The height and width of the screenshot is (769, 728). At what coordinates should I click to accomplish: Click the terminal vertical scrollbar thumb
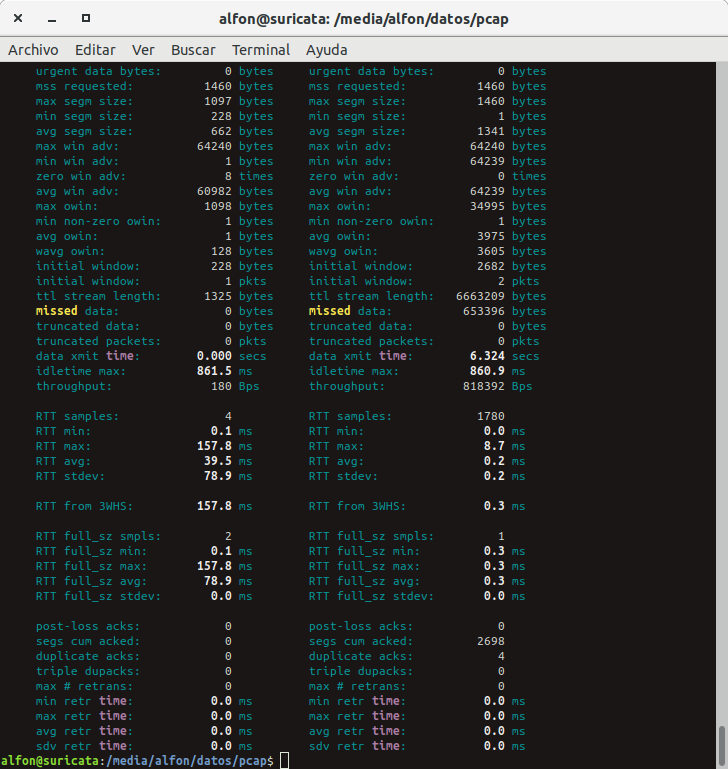pyautogui.click(x=722, y=745)
